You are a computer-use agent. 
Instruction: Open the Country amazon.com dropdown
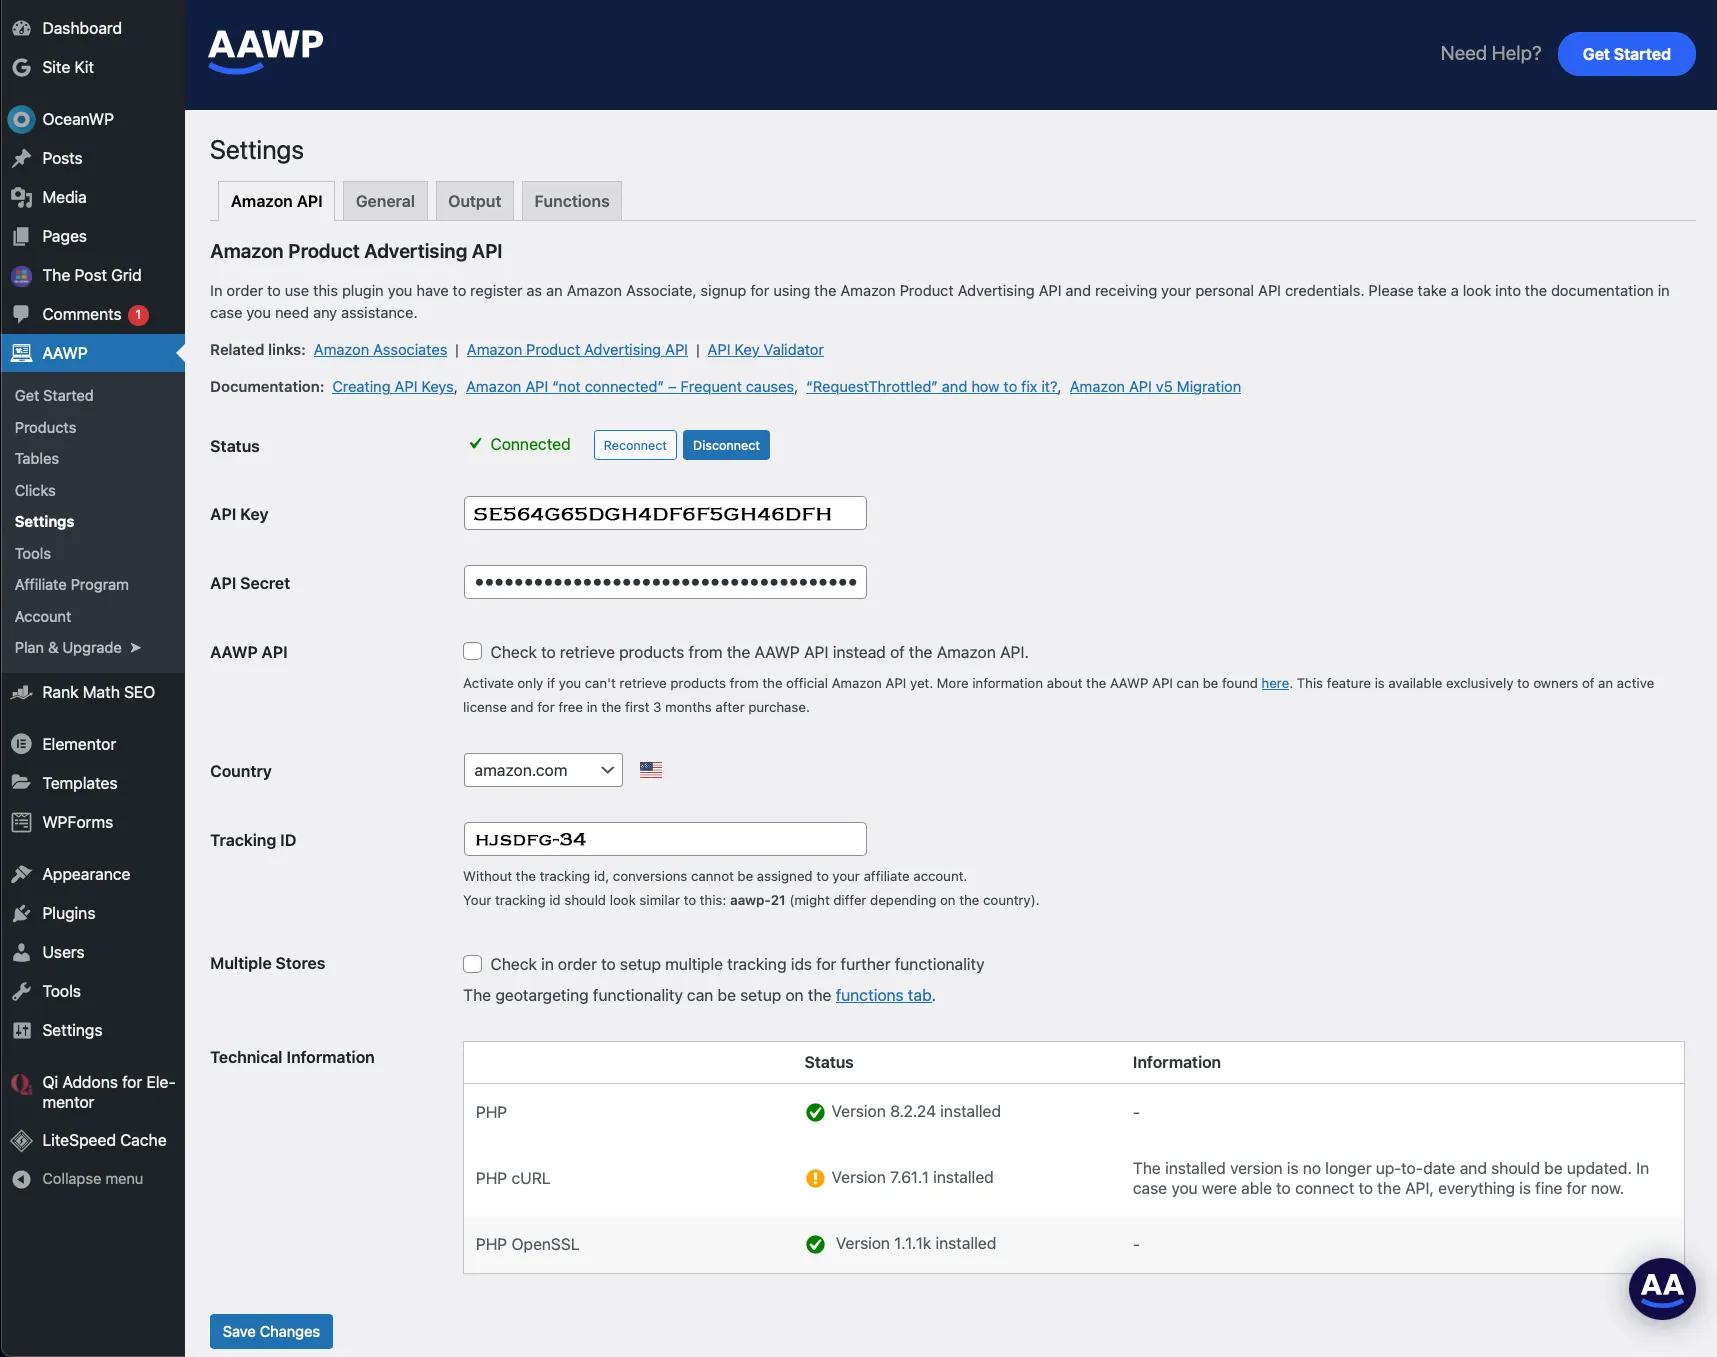pos(543,770)
